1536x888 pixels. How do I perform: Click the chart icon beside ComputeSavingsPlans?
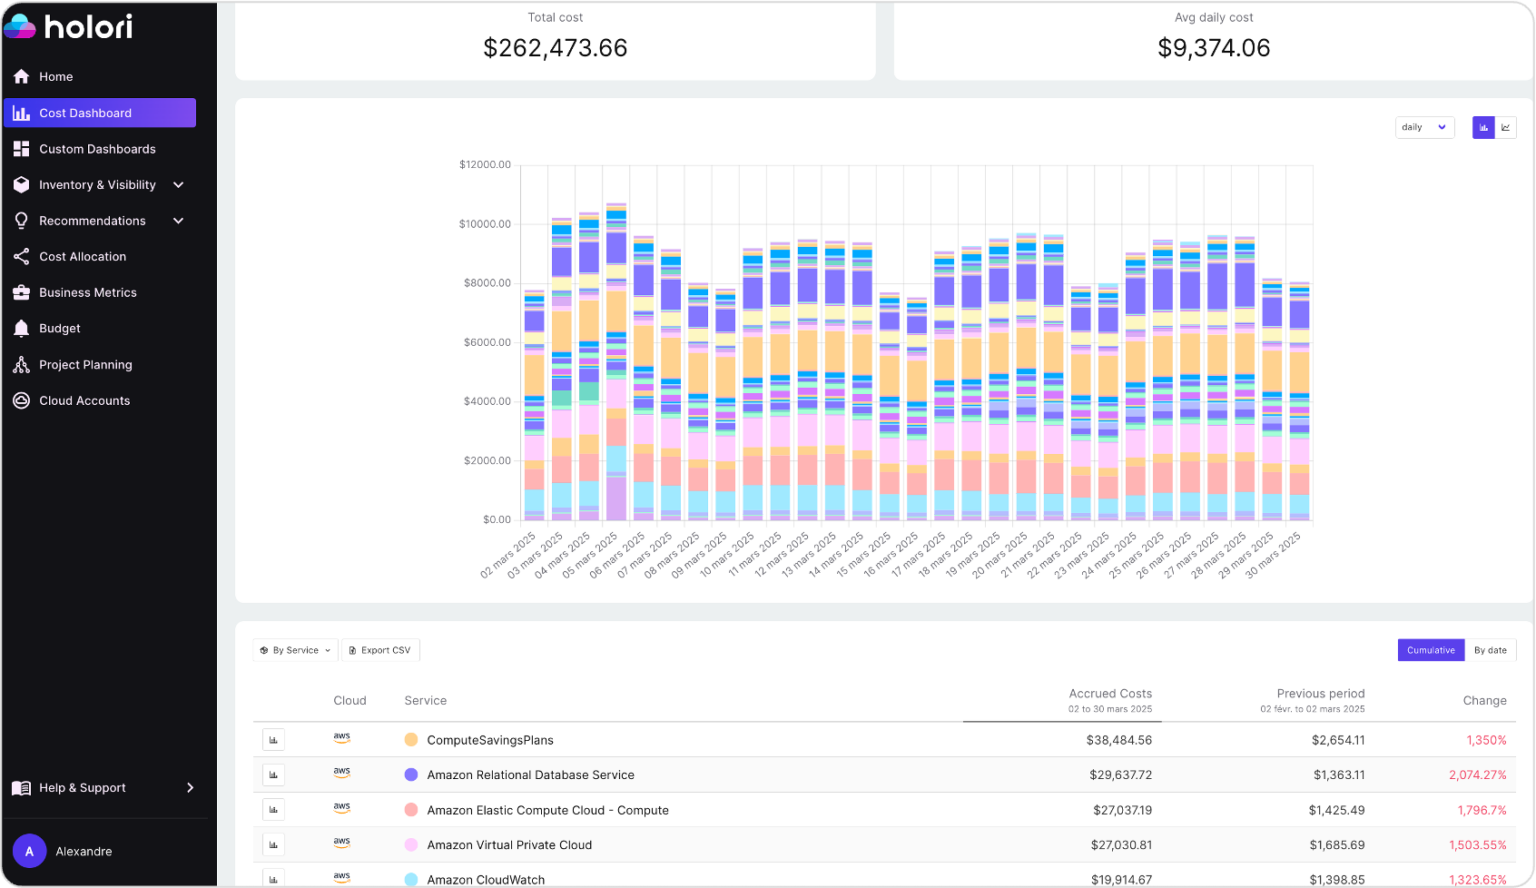[x=273, y=739]
